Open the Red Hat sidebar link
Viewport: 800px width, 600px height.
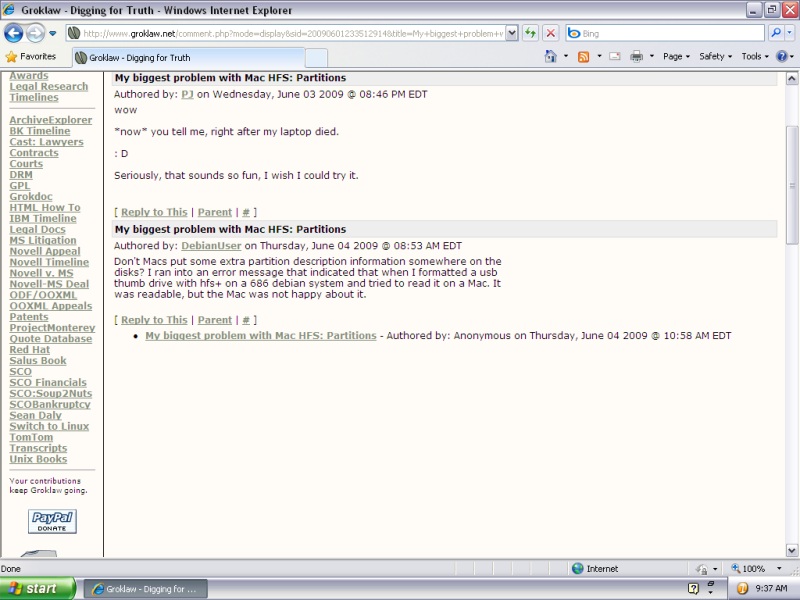[x=30, y=350]
